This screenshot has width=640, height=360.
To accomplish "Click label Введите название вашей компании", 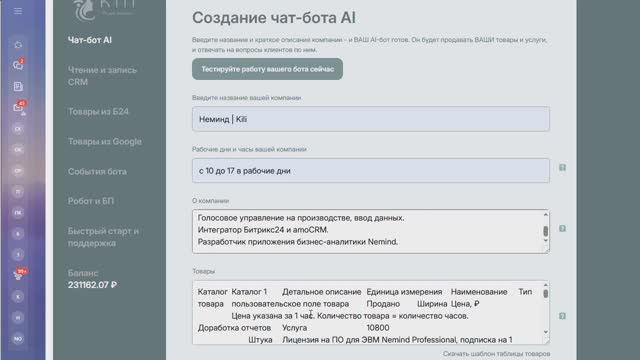I will [247, 98].
